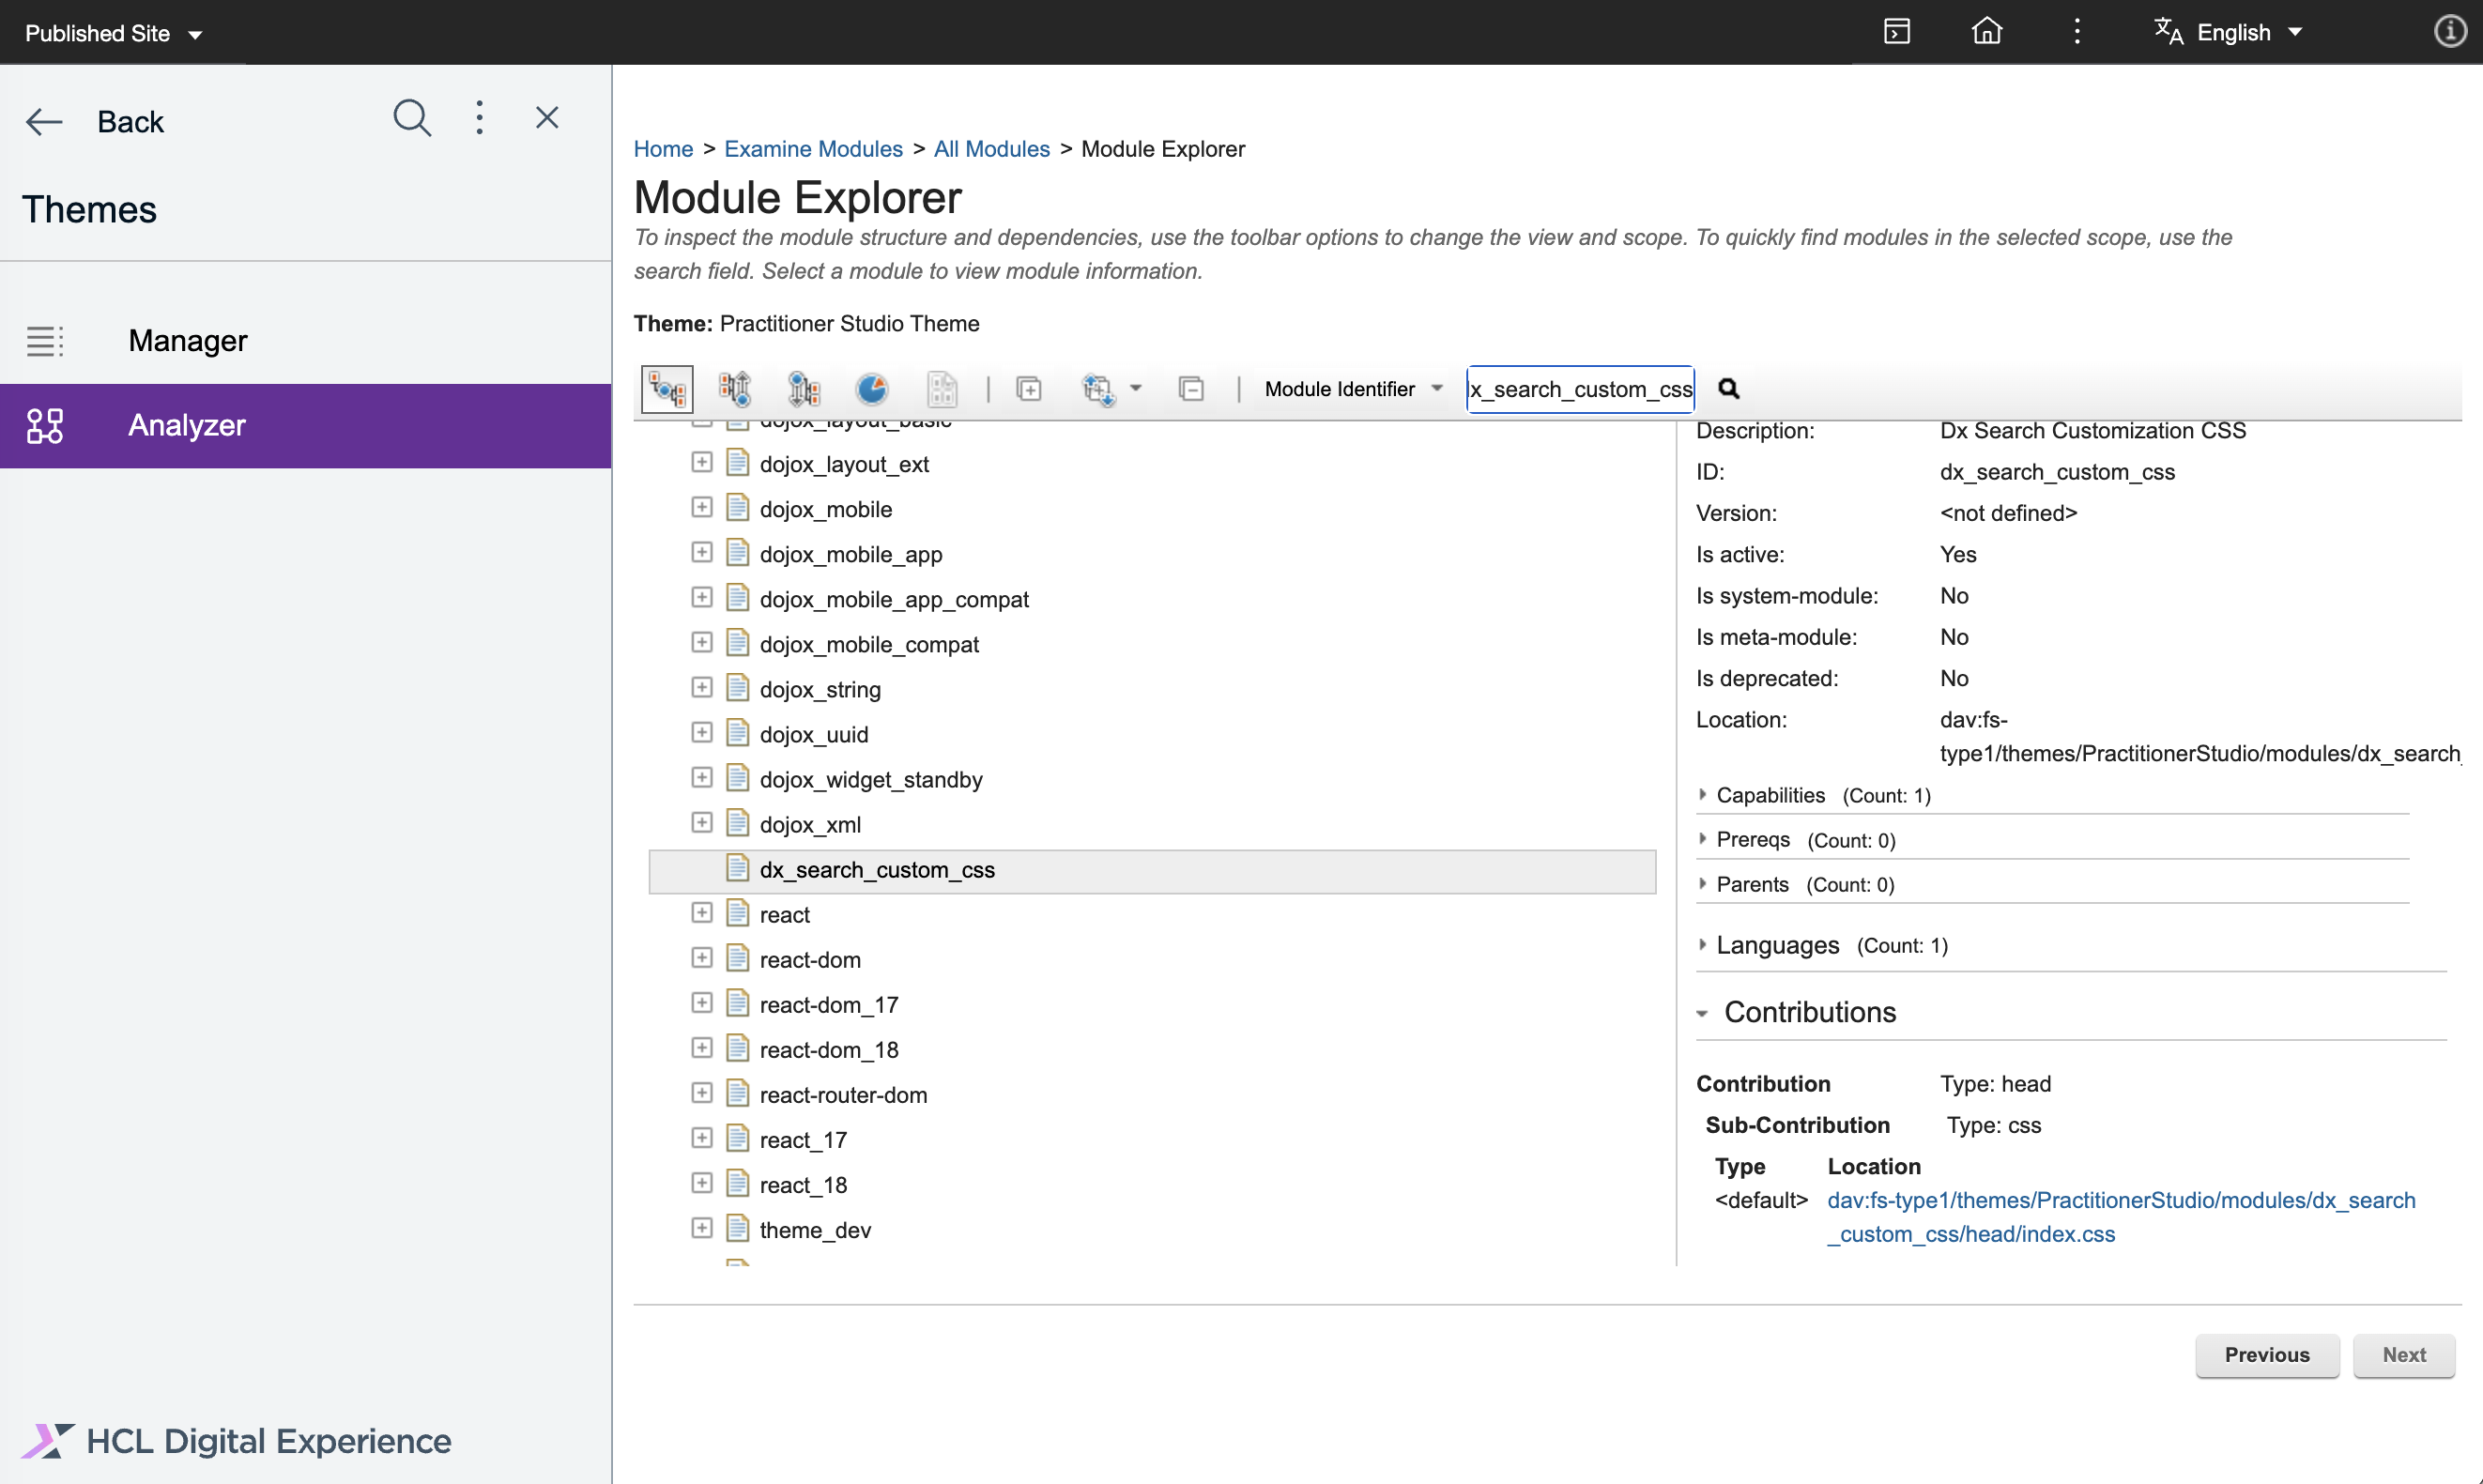
Task: Open the pie chart analysis view
Action: pyautogui.click(x=871, y=389)
